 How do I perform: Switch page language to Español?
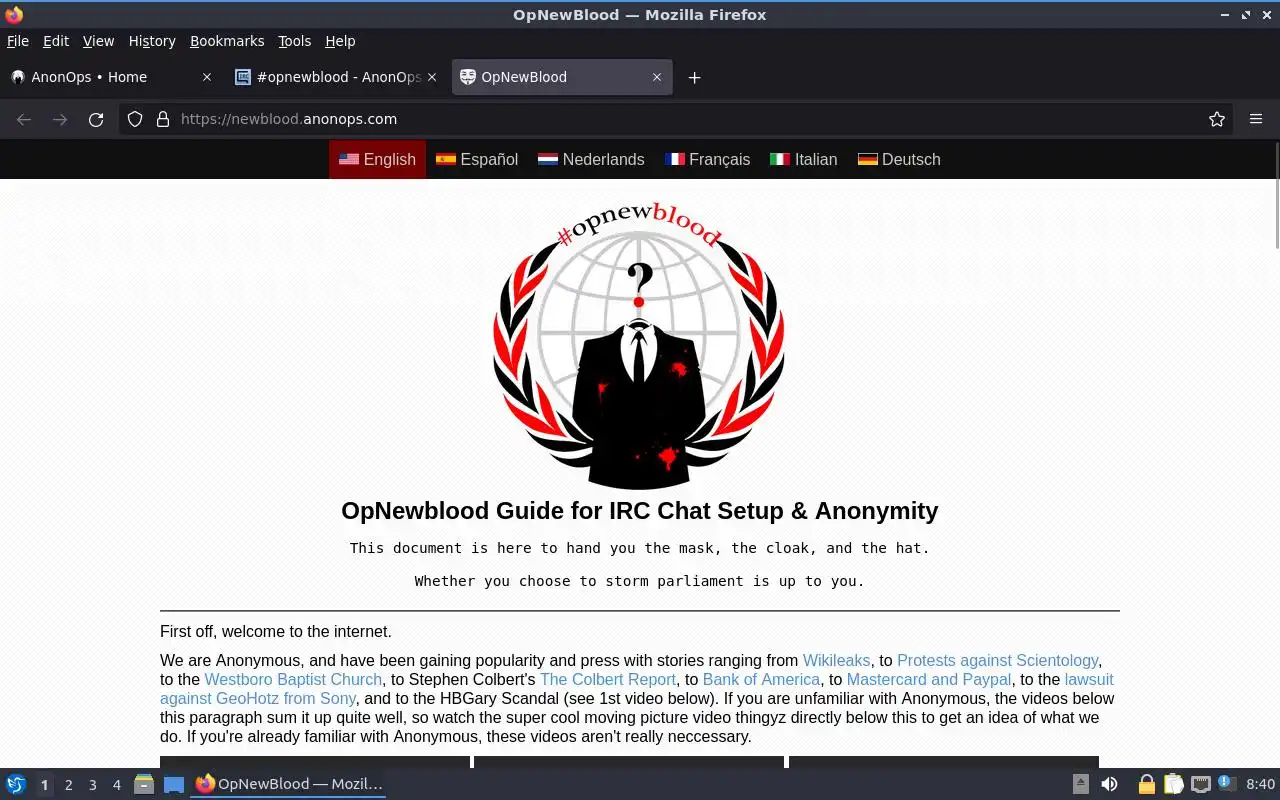click(x=477, y=159)
